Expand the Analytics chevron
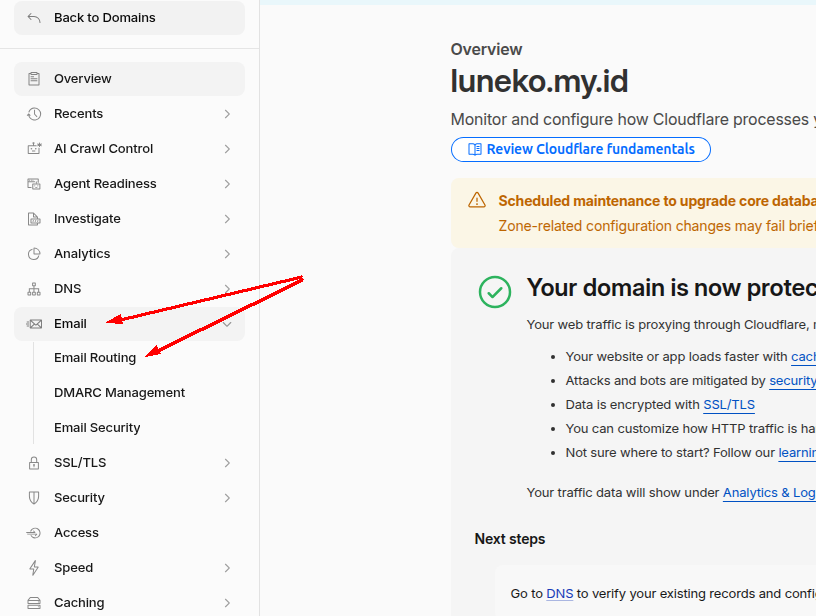This screenshot has height=616, width=816. [227, 254]
